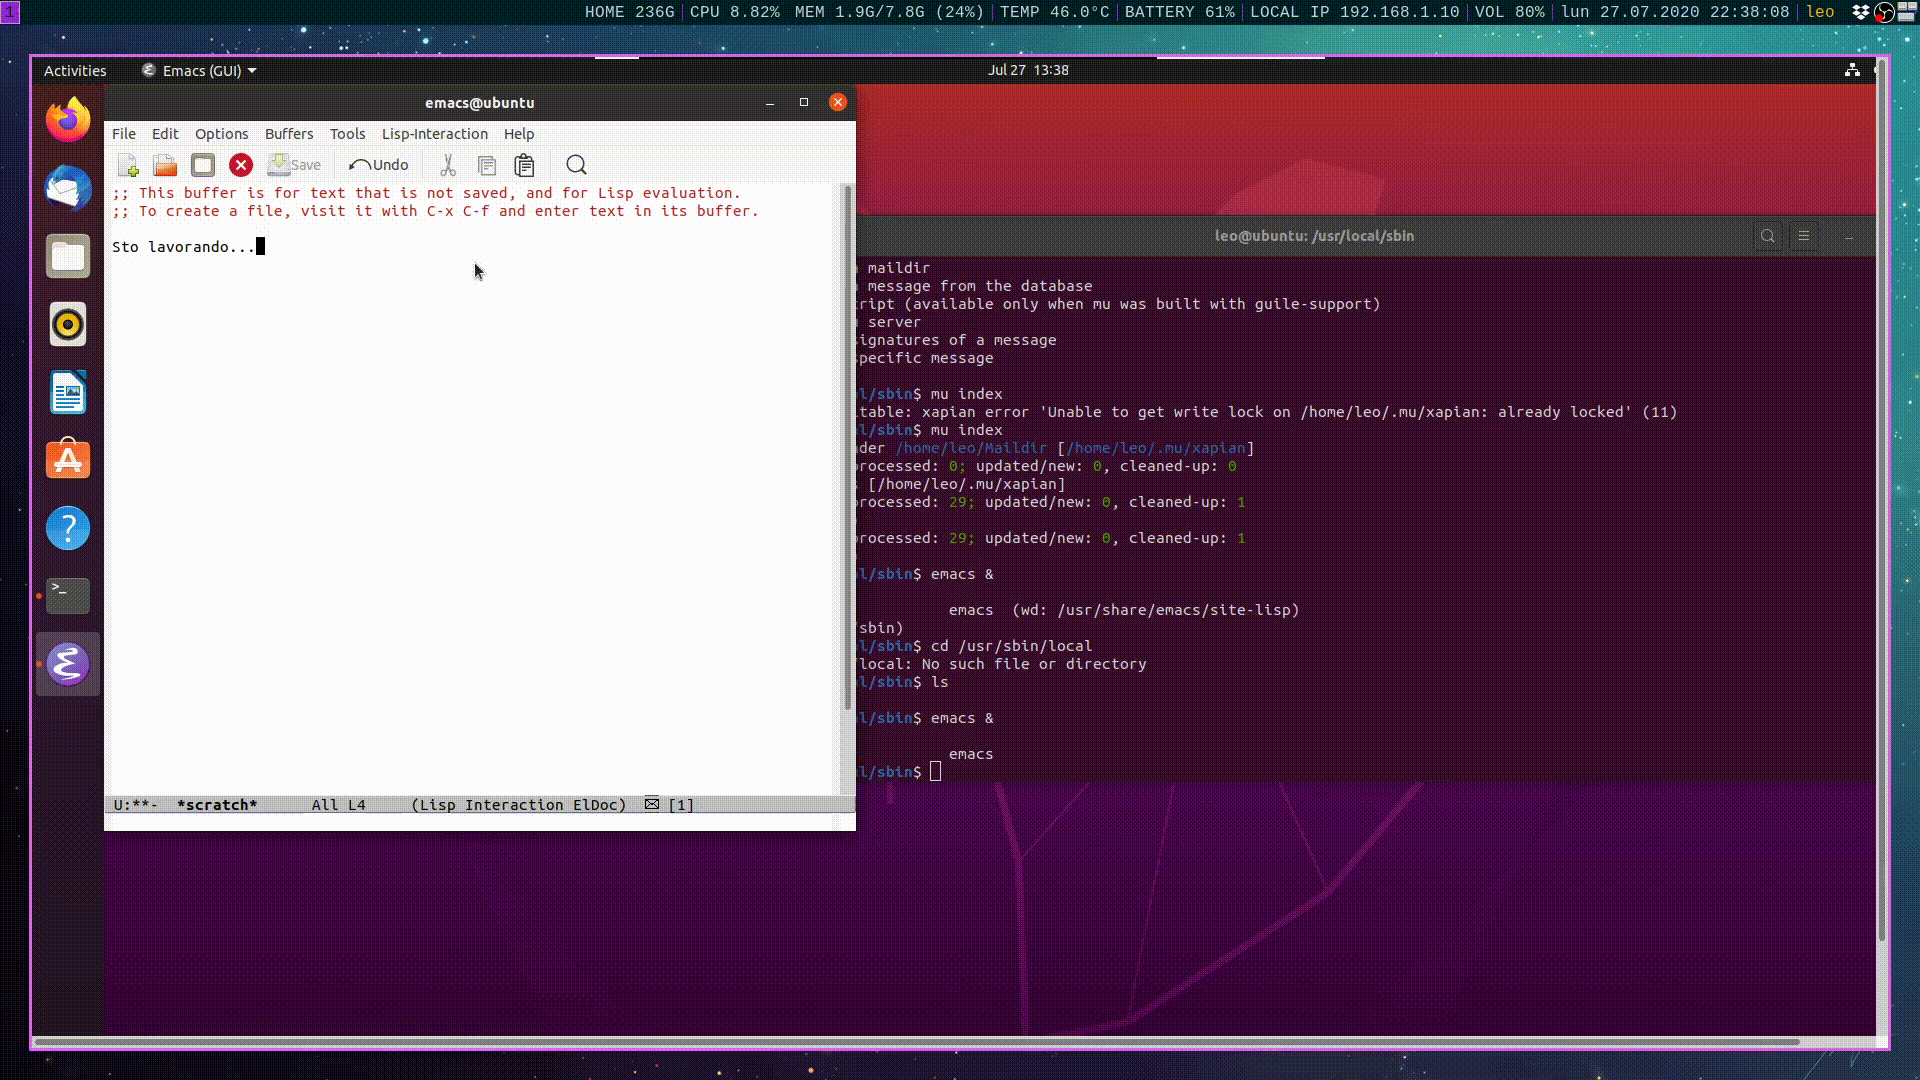Launch Thunderbird mail from the dock
1920x1080 pixels.
(68, 188)
